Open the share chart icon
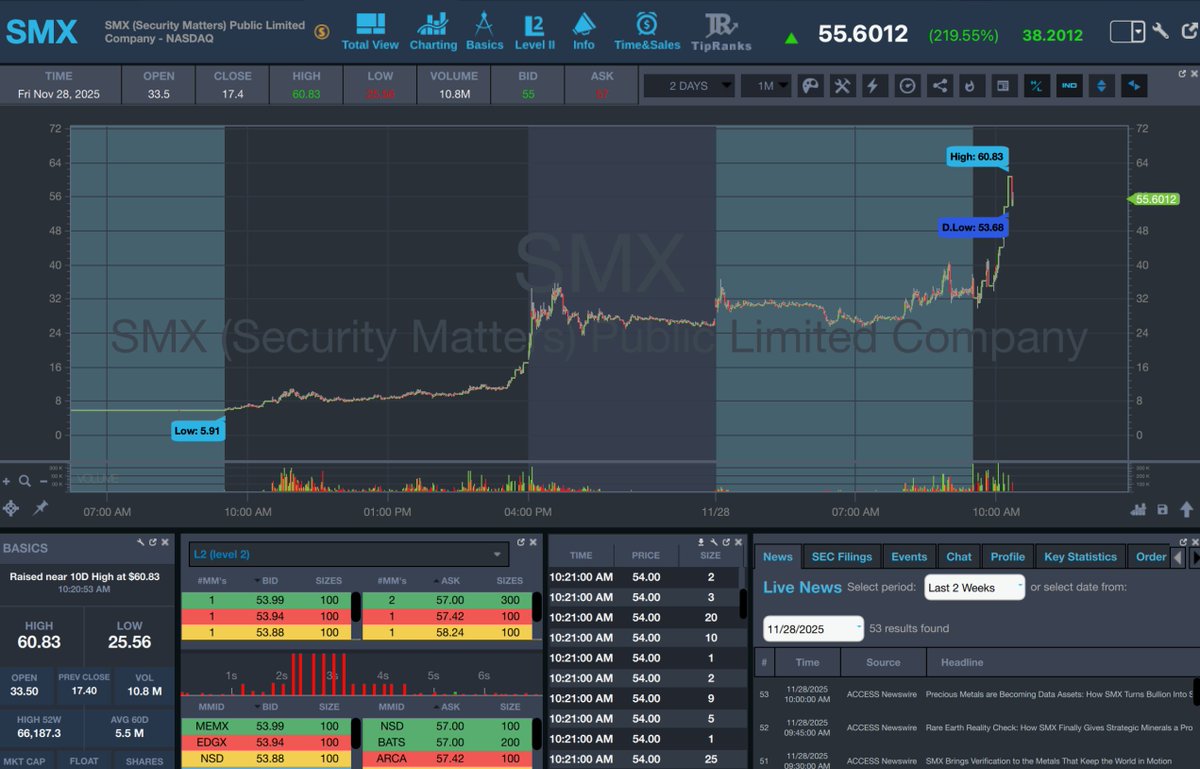1200x769 pixels. pos(939,86)
